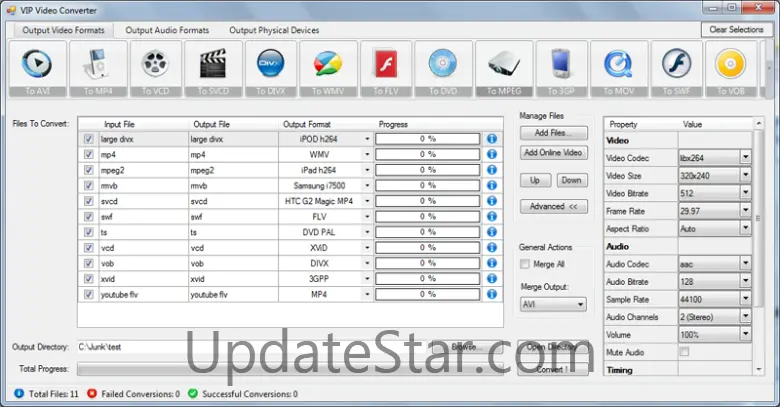Select the To 3GP phone icon
The image size is (780, 407).
click(561, 69)
